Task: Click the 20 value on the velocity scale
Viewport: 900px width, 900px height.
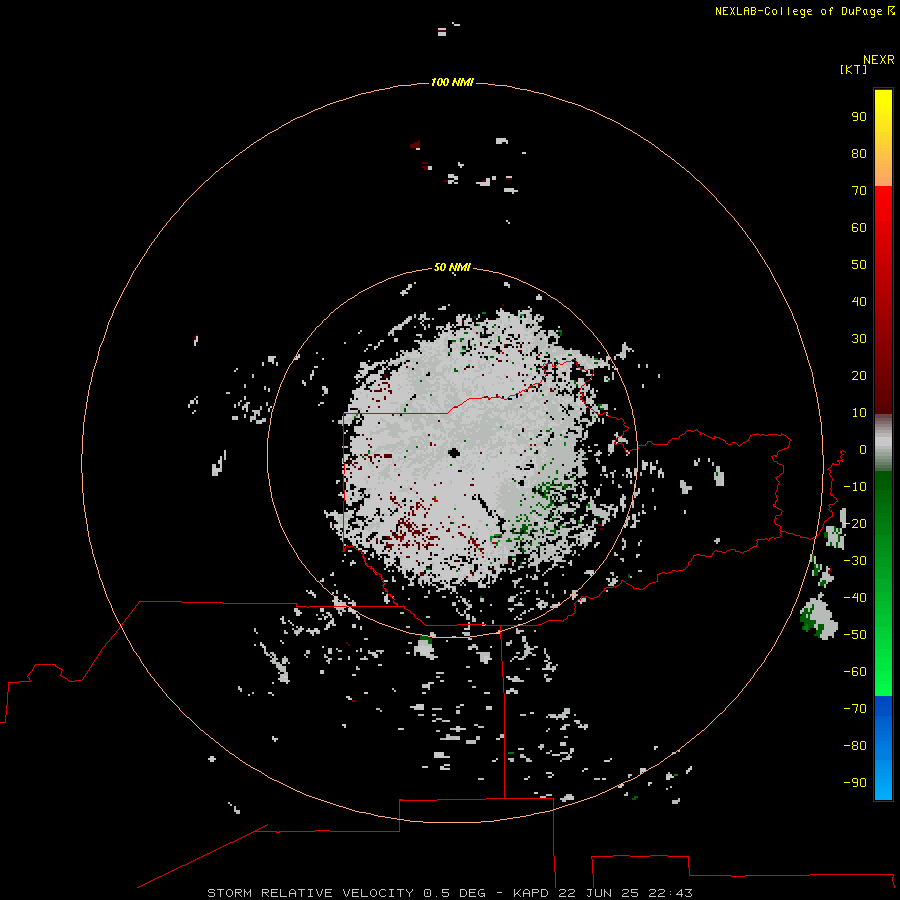Action: pyautogui.click(x=859, y=376)
